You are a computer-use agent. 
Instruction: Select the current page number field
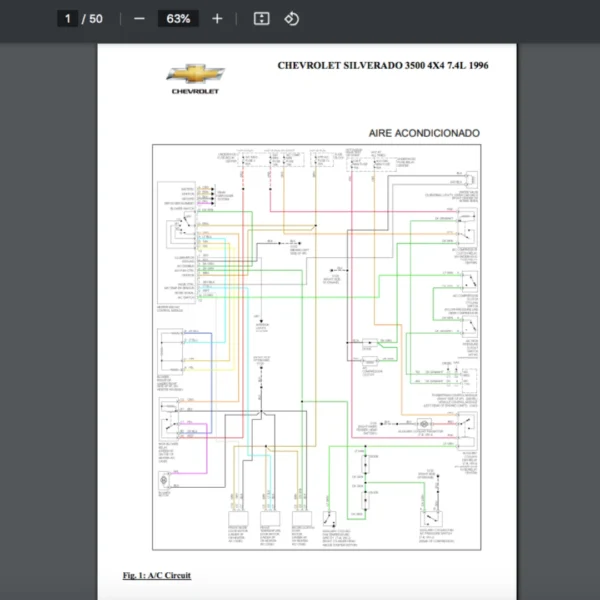click(x=68, y=19)
